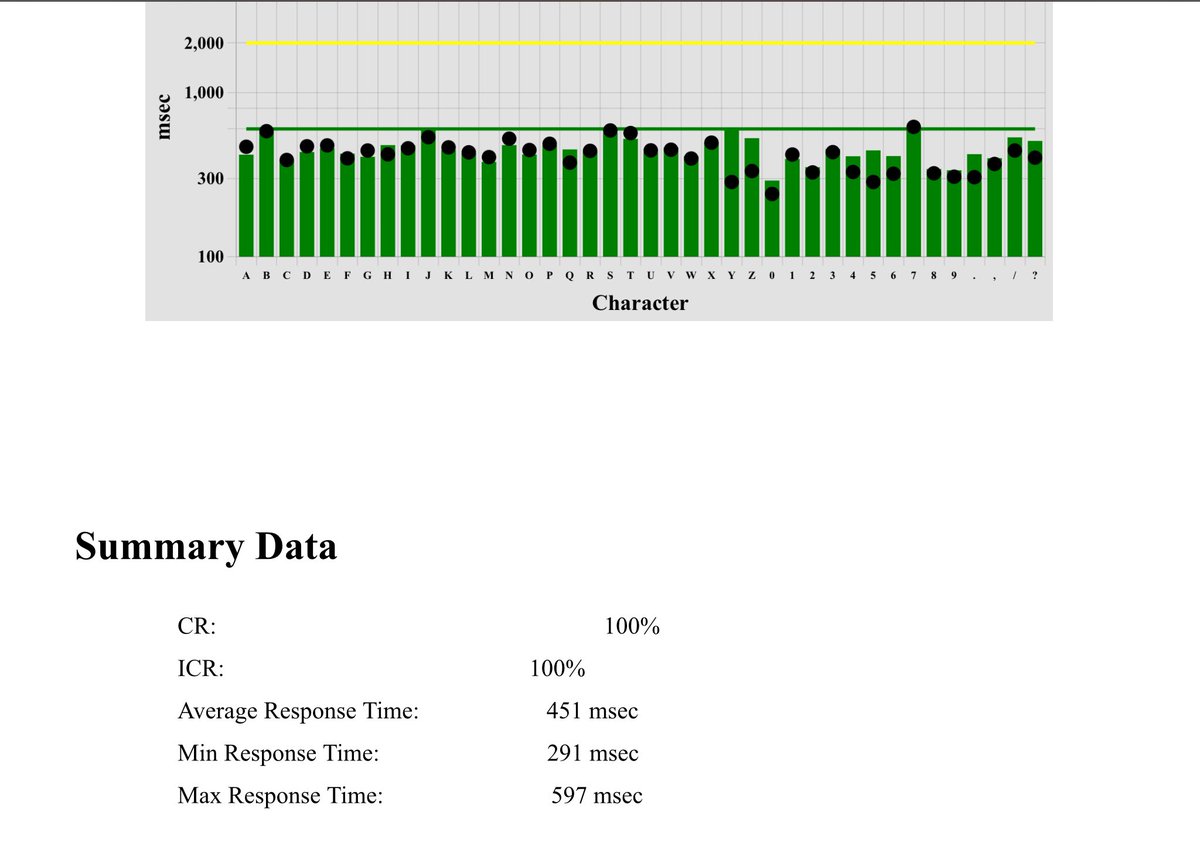Click the '1,000' y-axis tick label

click(202, 93)
